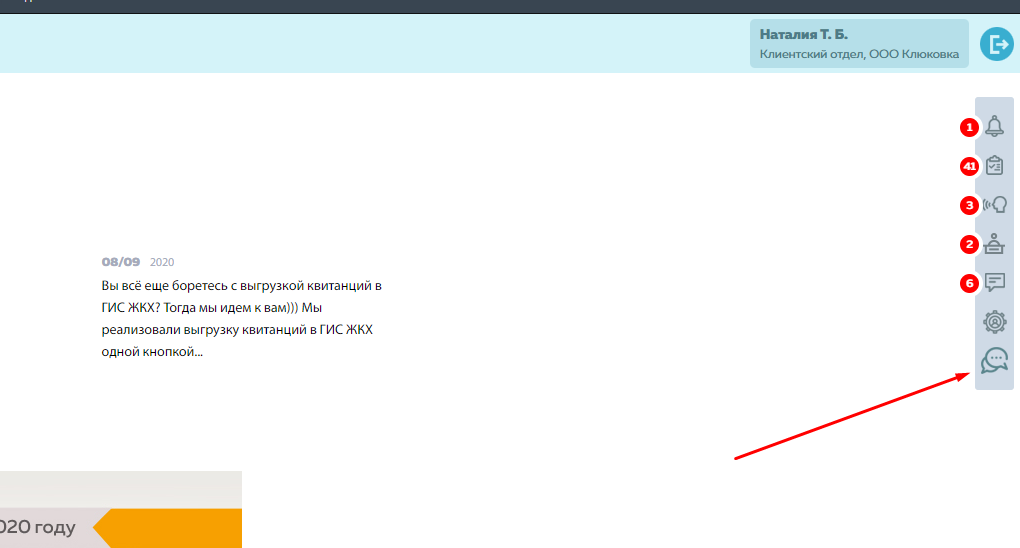This screenshot has height=548, width=1020.
Task: Click the logout arrow icon
Action: [997, 44]
